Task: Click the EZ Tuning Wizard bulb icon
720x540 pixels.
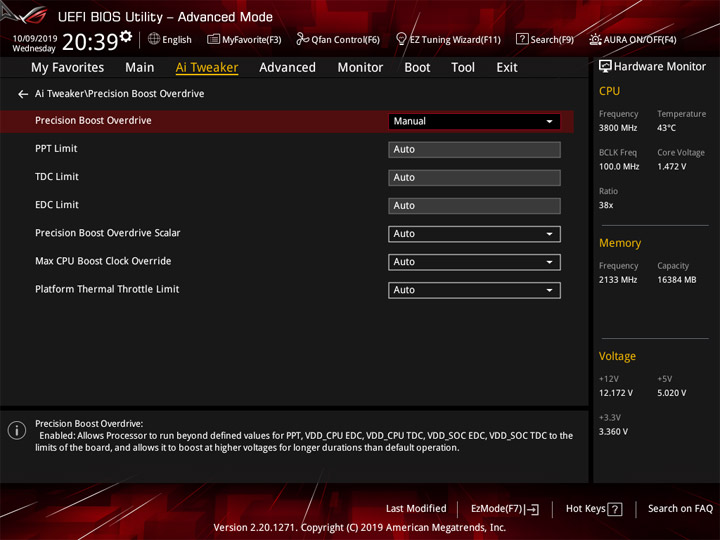Action: coord(401,39)
